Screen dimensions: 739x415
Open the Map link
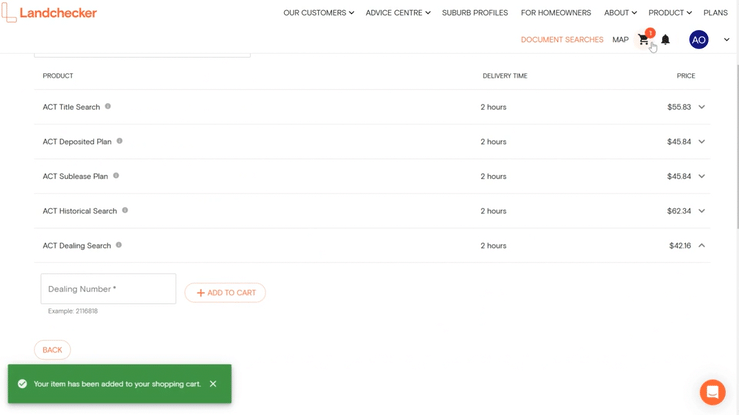(620, 40)
